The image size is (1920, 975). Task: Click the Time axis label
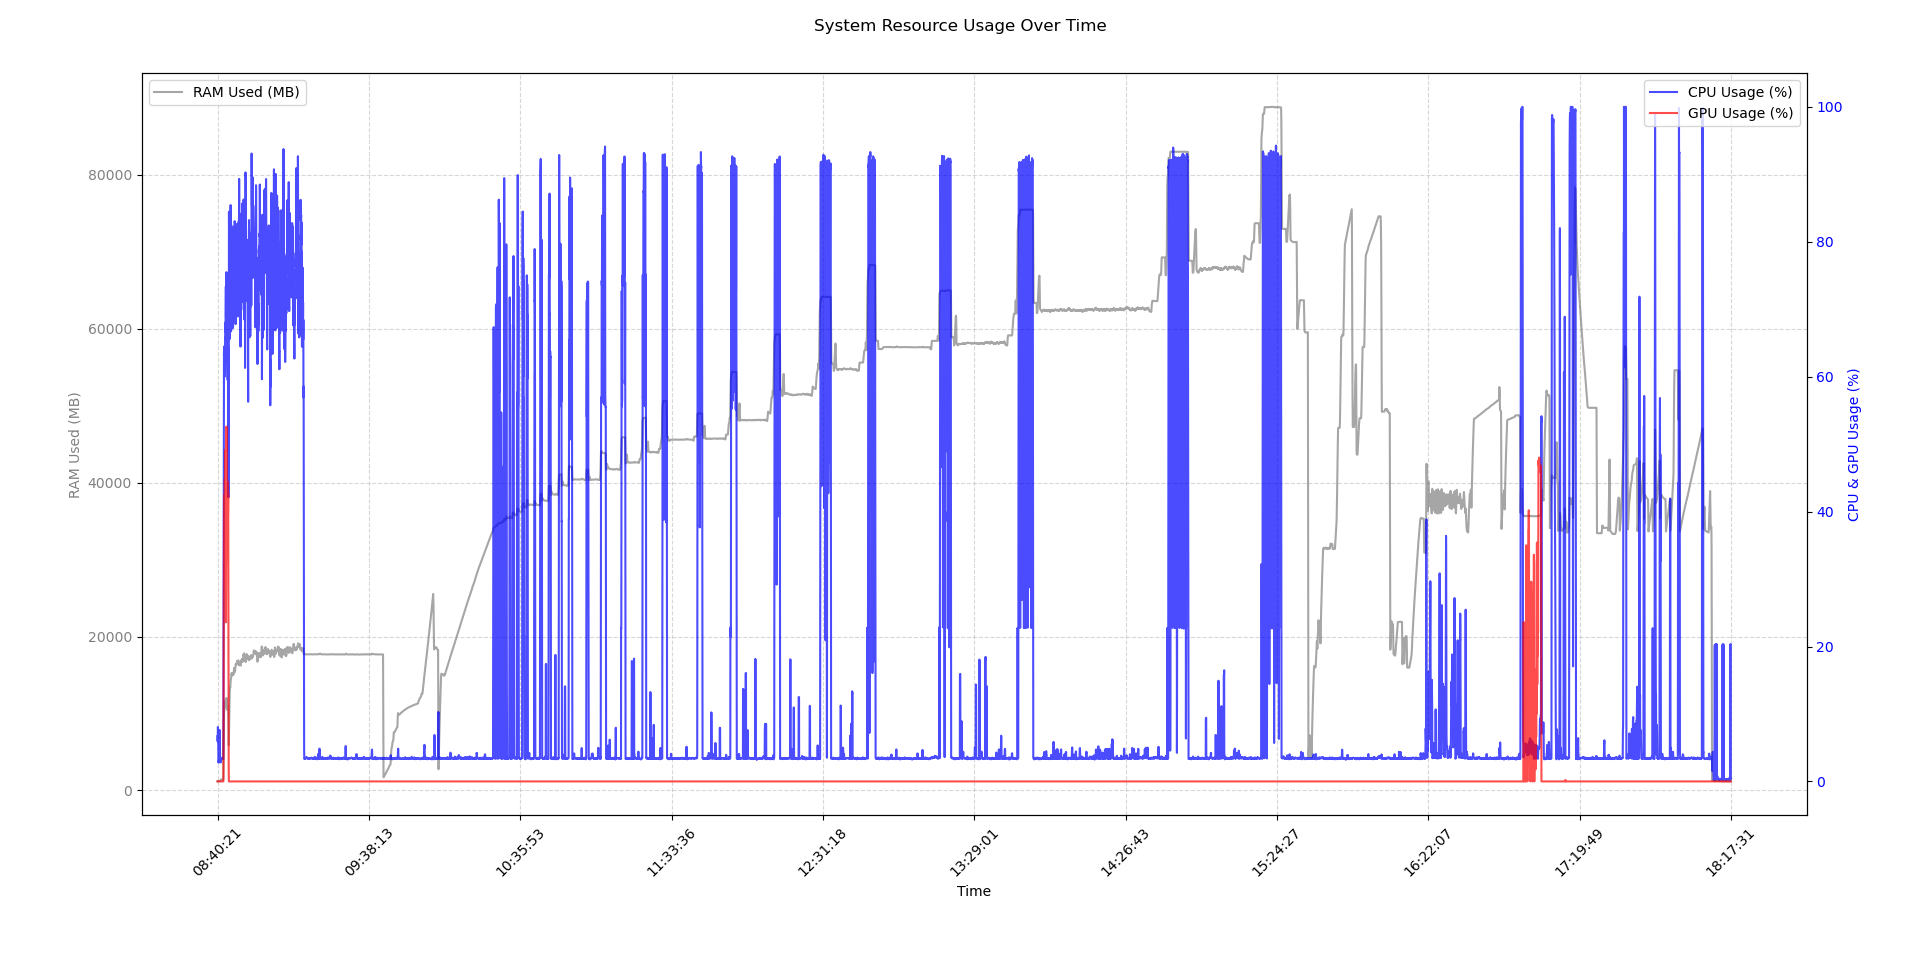coord(973,891)
